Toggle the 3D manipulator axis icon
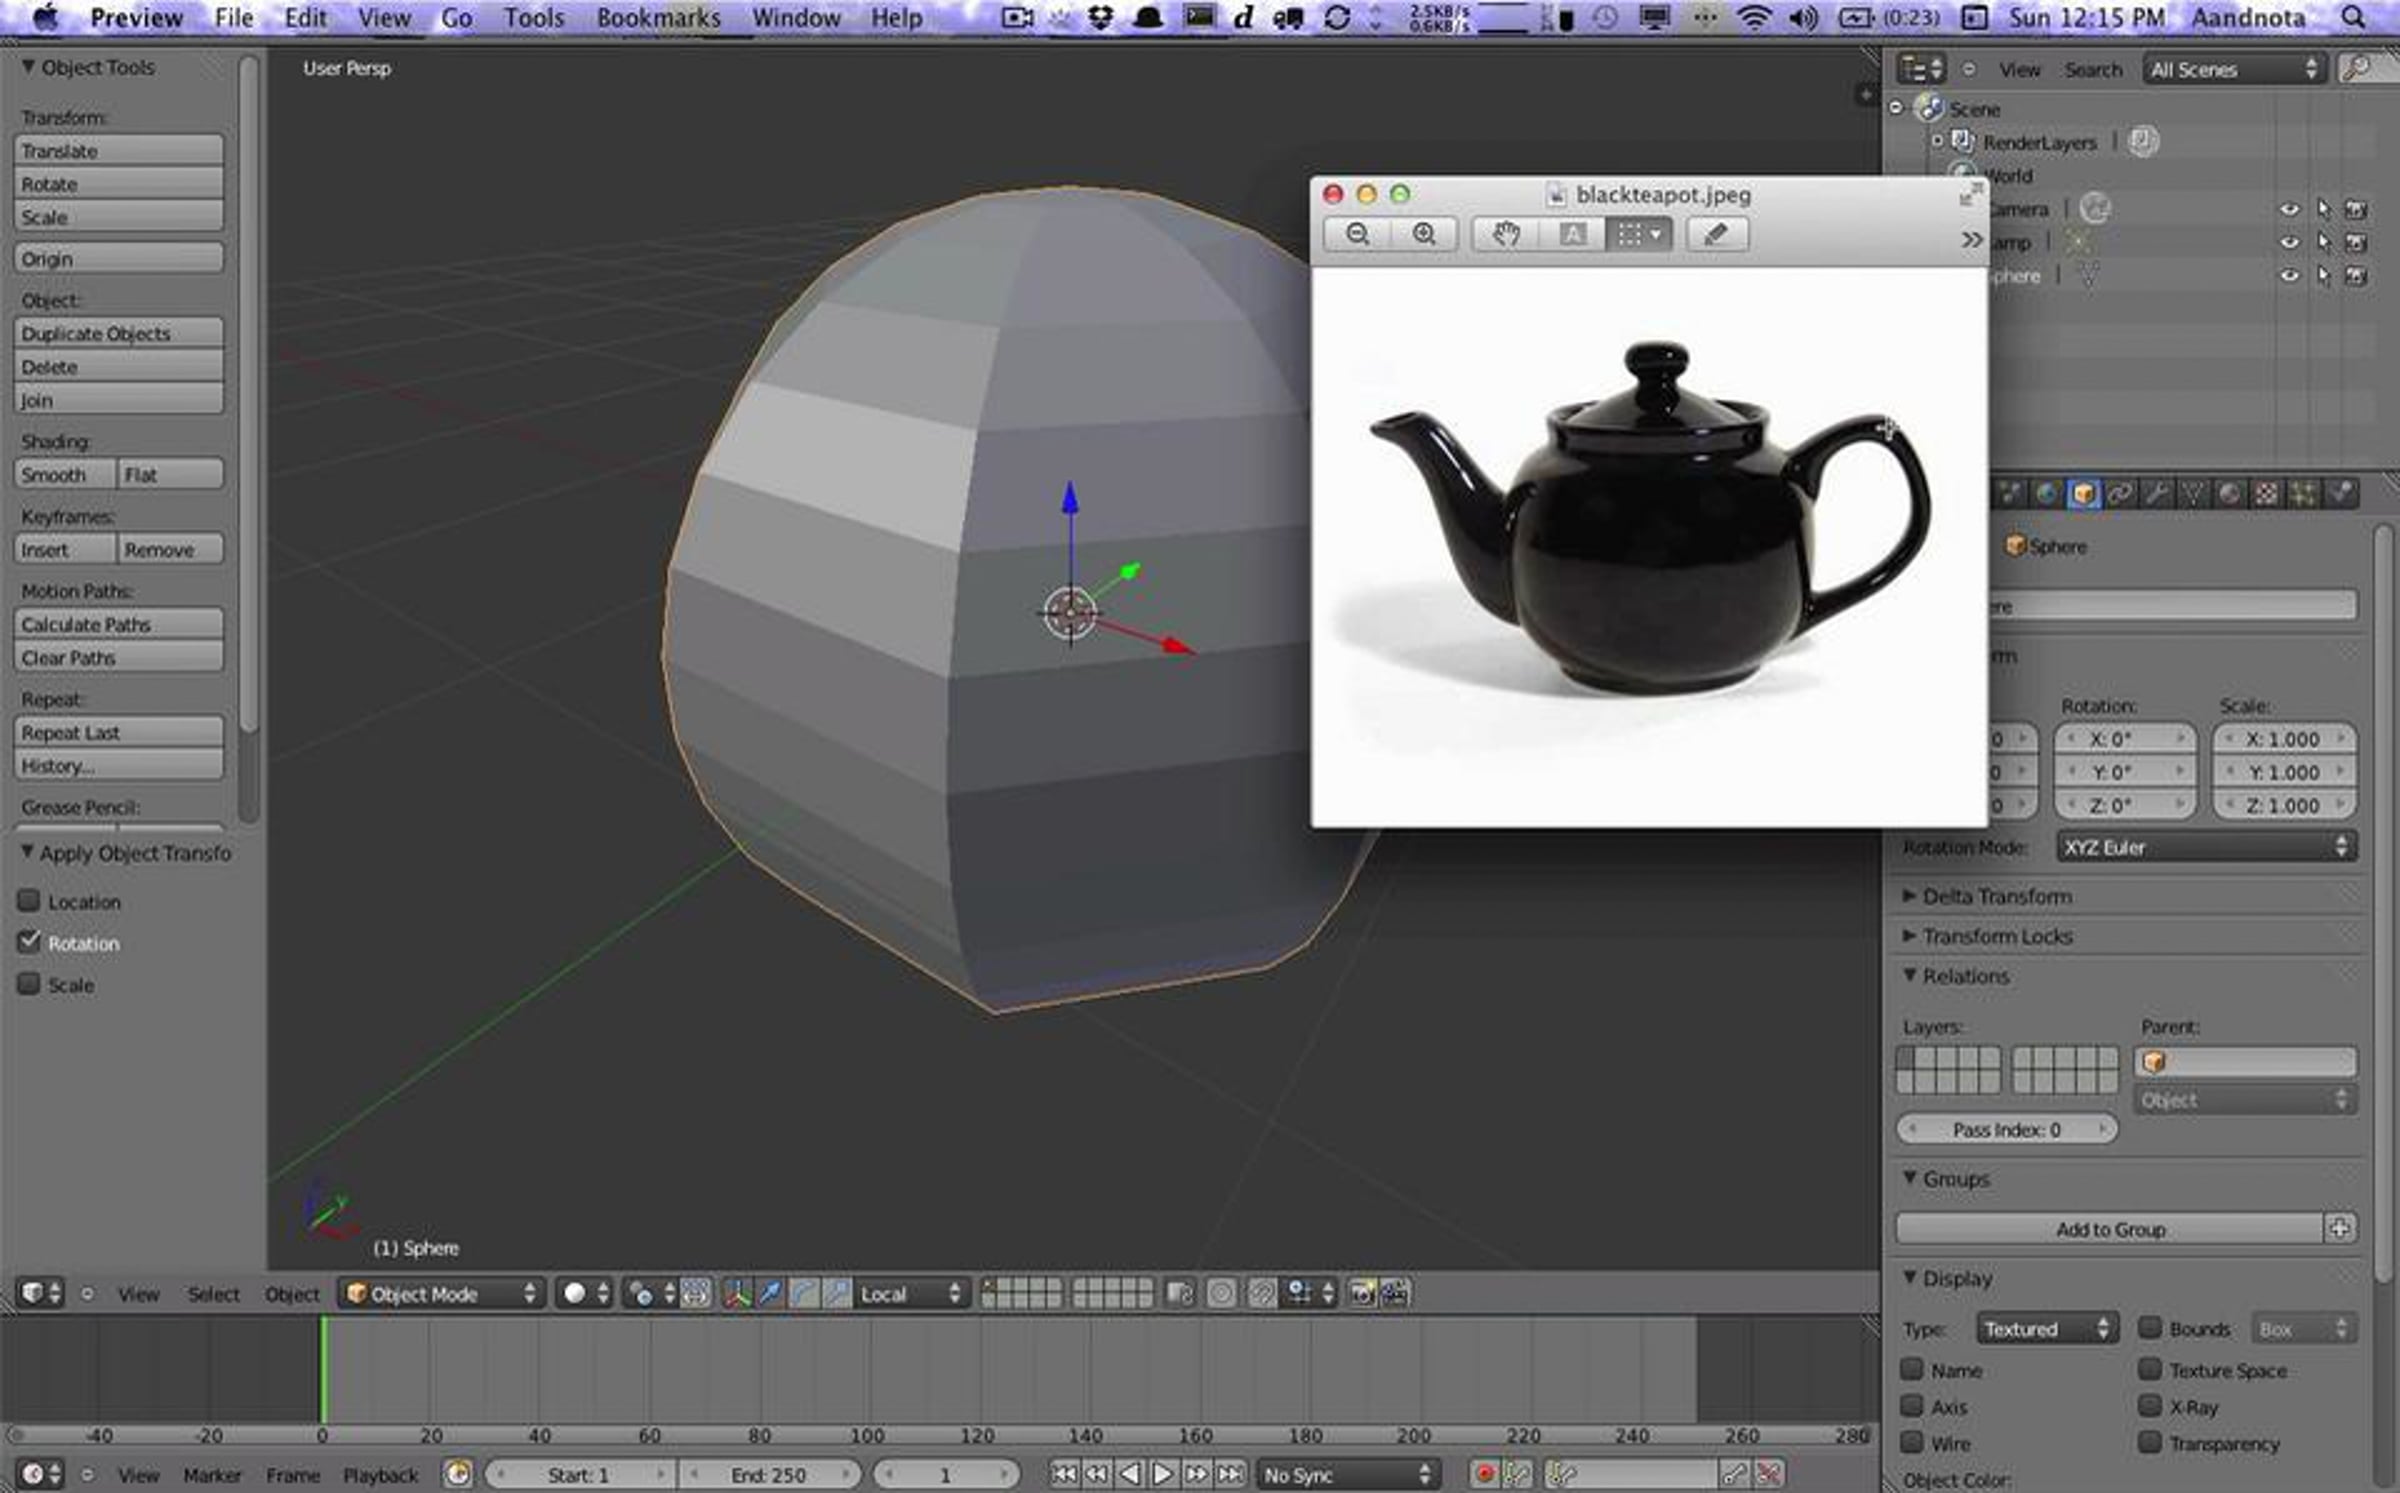Image resolution: width=2400 pixels, height=1493 pixels. (737, 1294)
